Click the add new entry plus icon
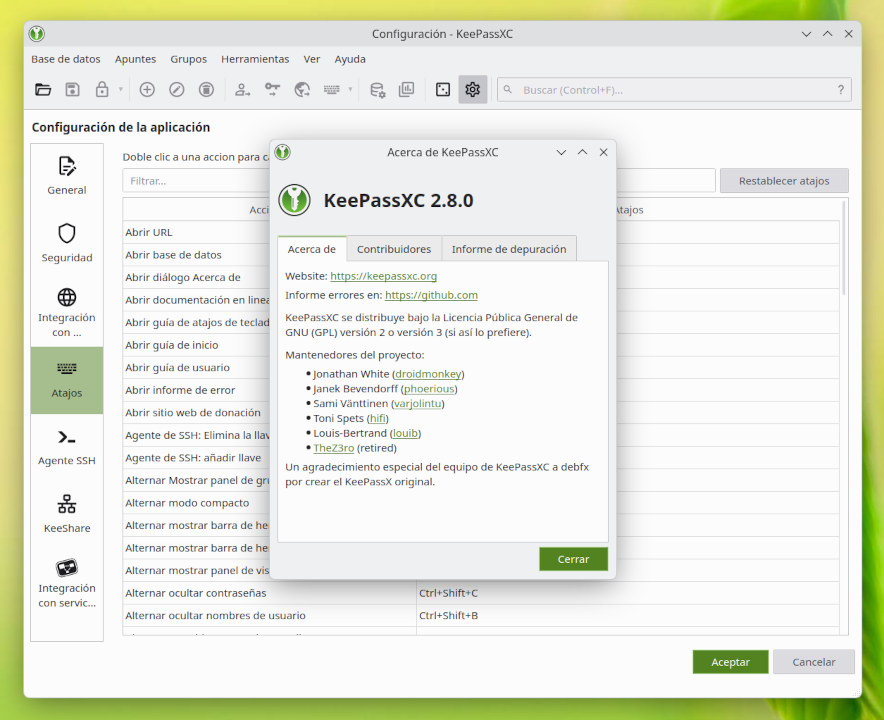The image size is (884, 720). (x=147, y=89)
